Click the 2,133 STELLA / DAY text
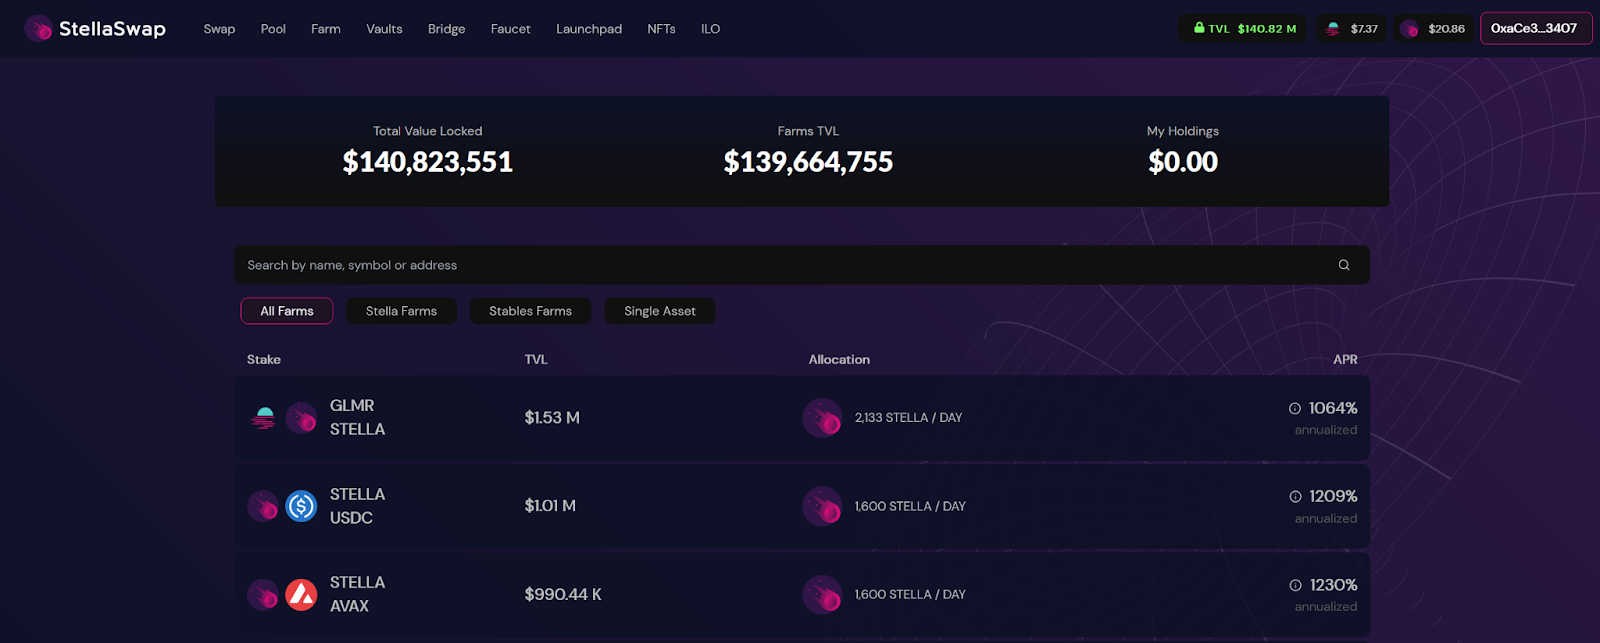The image size is (1600, 643). [908, 418]
